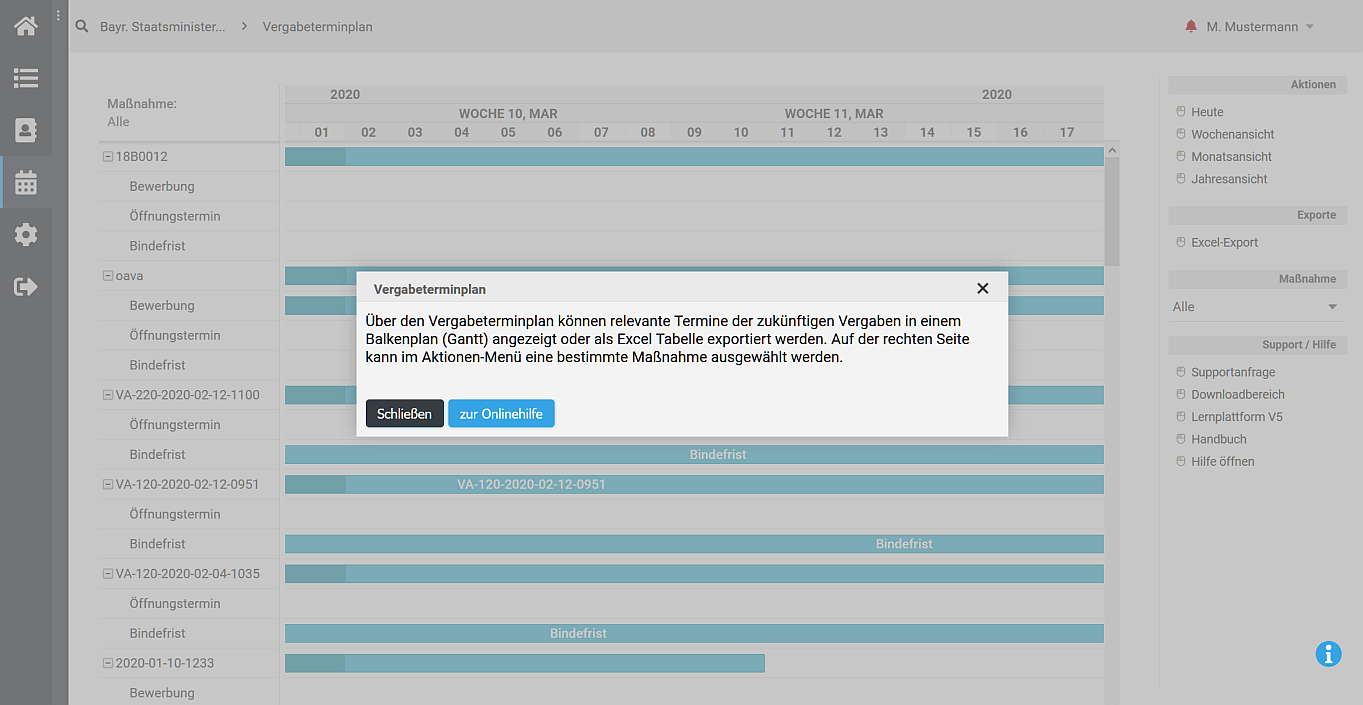Open the notification bell icon

pyautogui.click(x=1190, y=26)
